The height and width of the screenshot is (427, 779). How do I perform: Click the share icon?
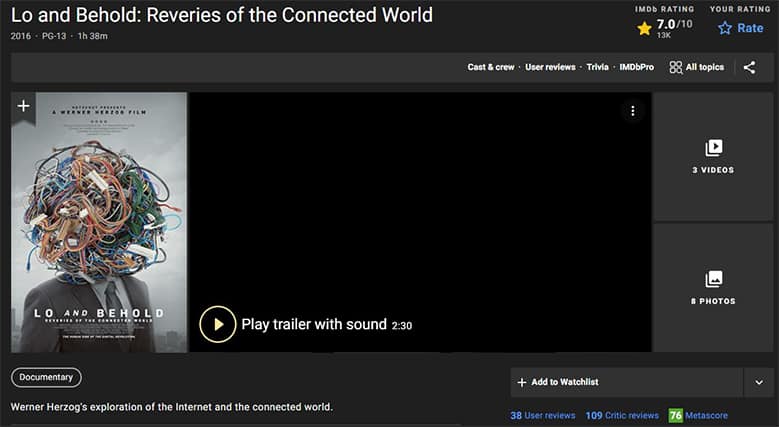749,67
